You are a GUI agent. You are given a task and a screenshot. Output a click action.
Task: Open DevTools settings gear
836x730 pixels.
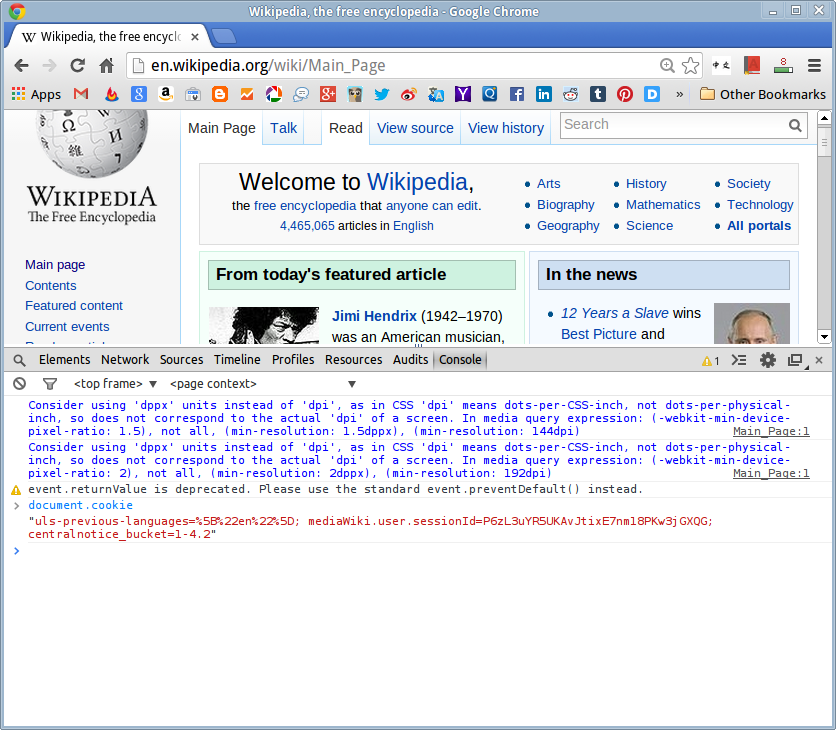[x=768, y=360]
